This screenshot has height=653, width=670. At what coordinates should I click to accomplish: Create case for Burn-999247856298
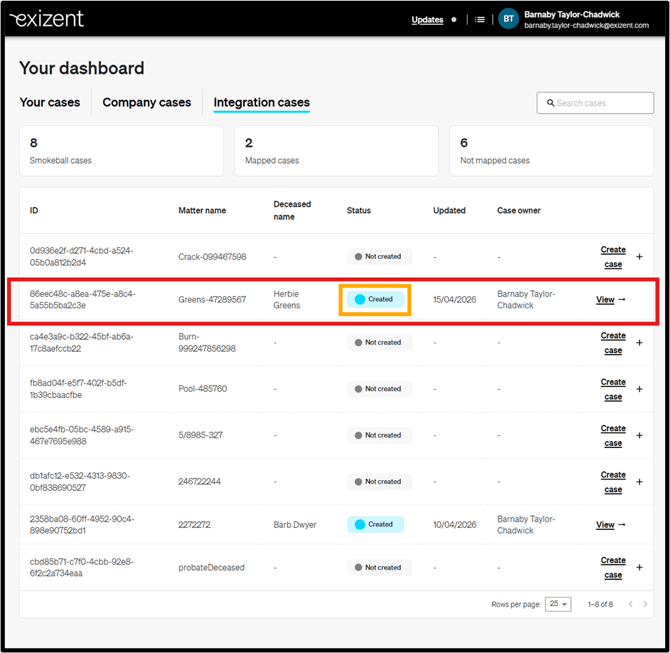[613, 343]
